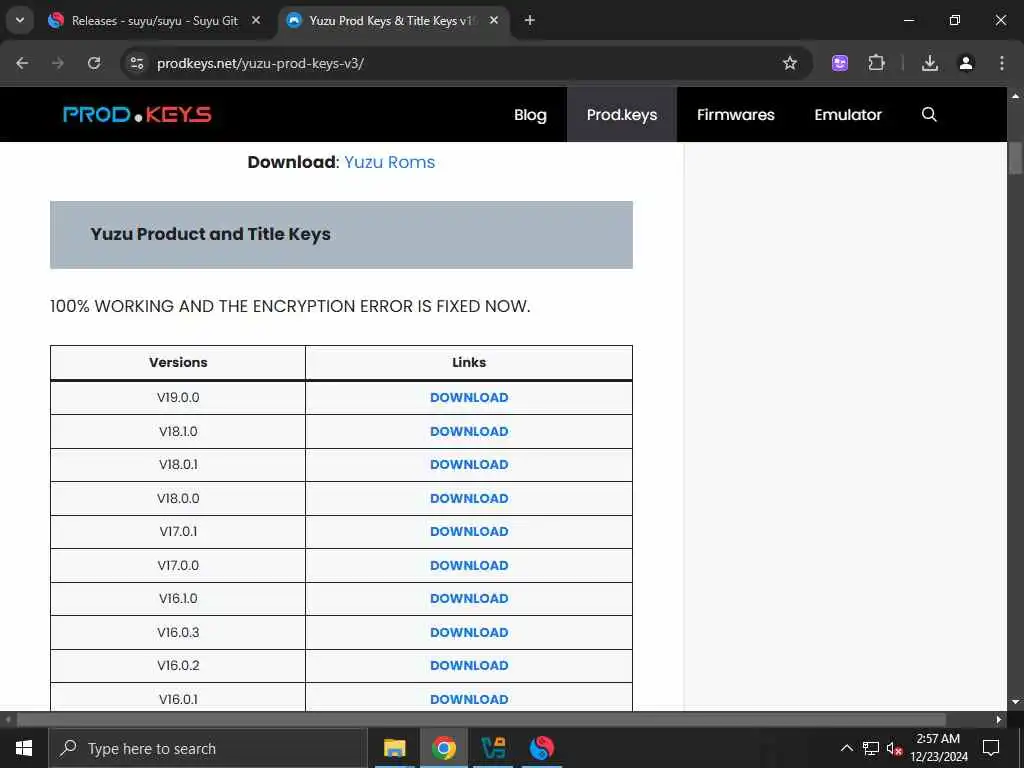1024x768 pixels.
Task: Open the taskbar clock and date
Action: (938, 748)
